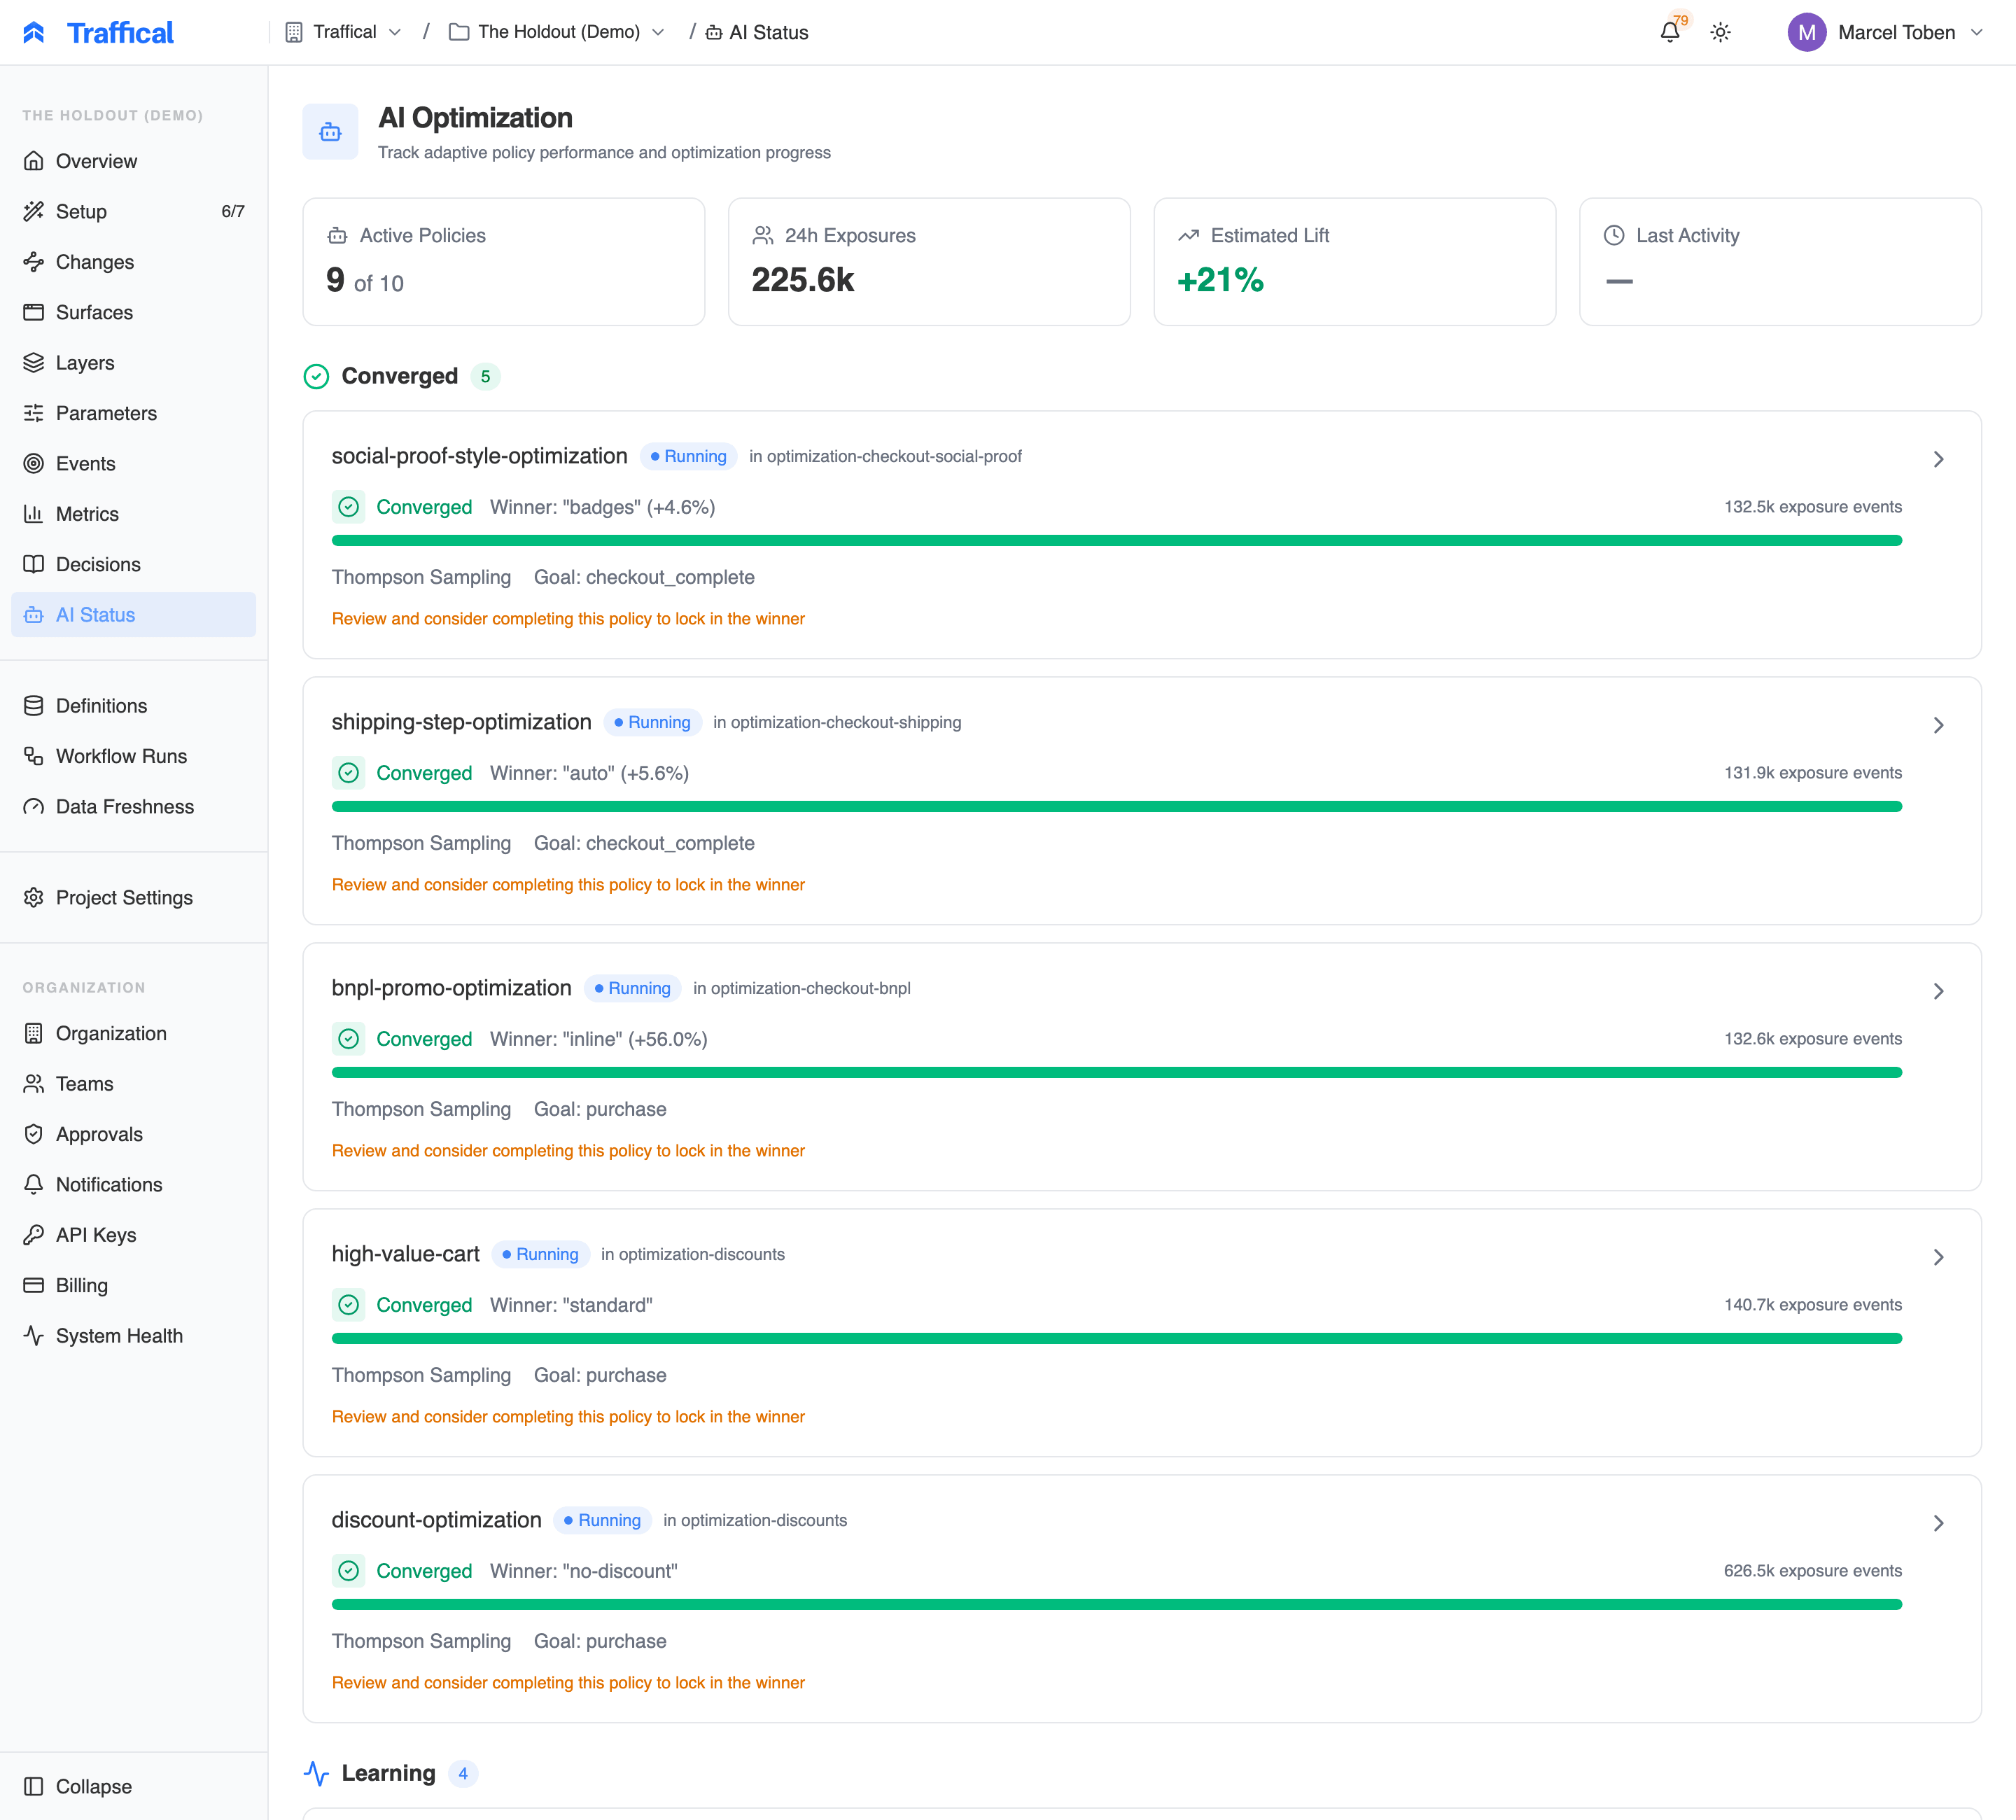Open Parameters in sidebar
2016x1820 pixels.
133,413
